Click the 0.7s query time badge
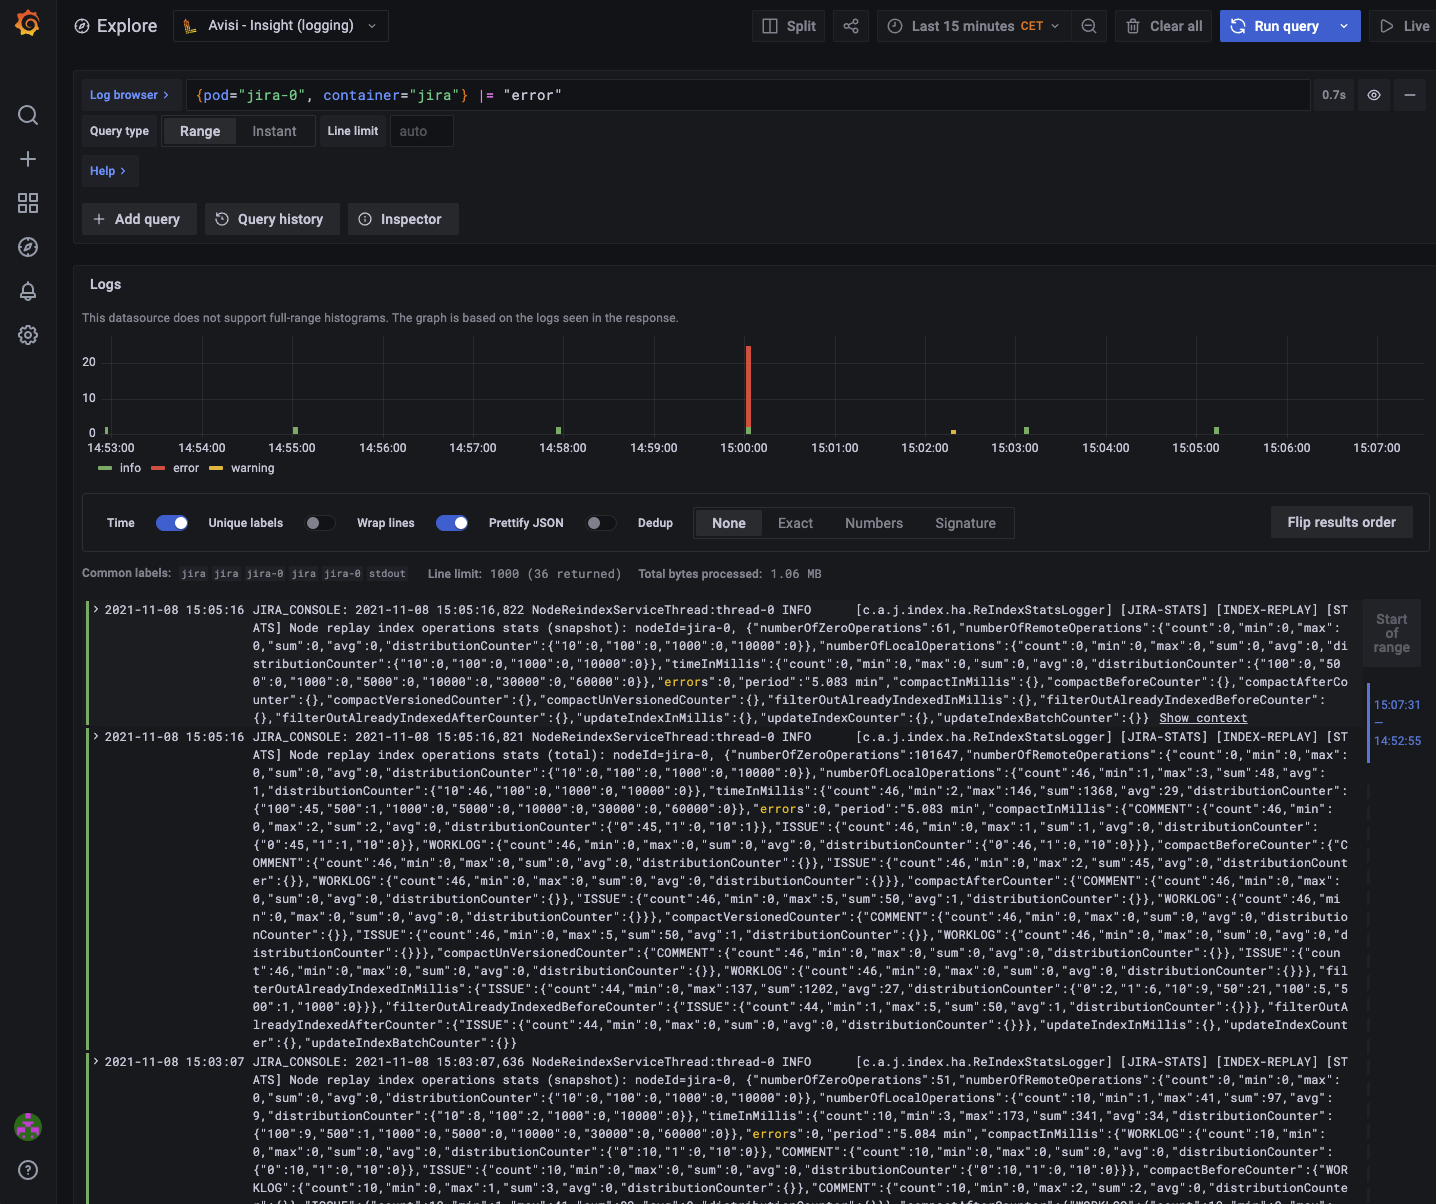Screen dimensions: 1436x1204 [1334, 95]
